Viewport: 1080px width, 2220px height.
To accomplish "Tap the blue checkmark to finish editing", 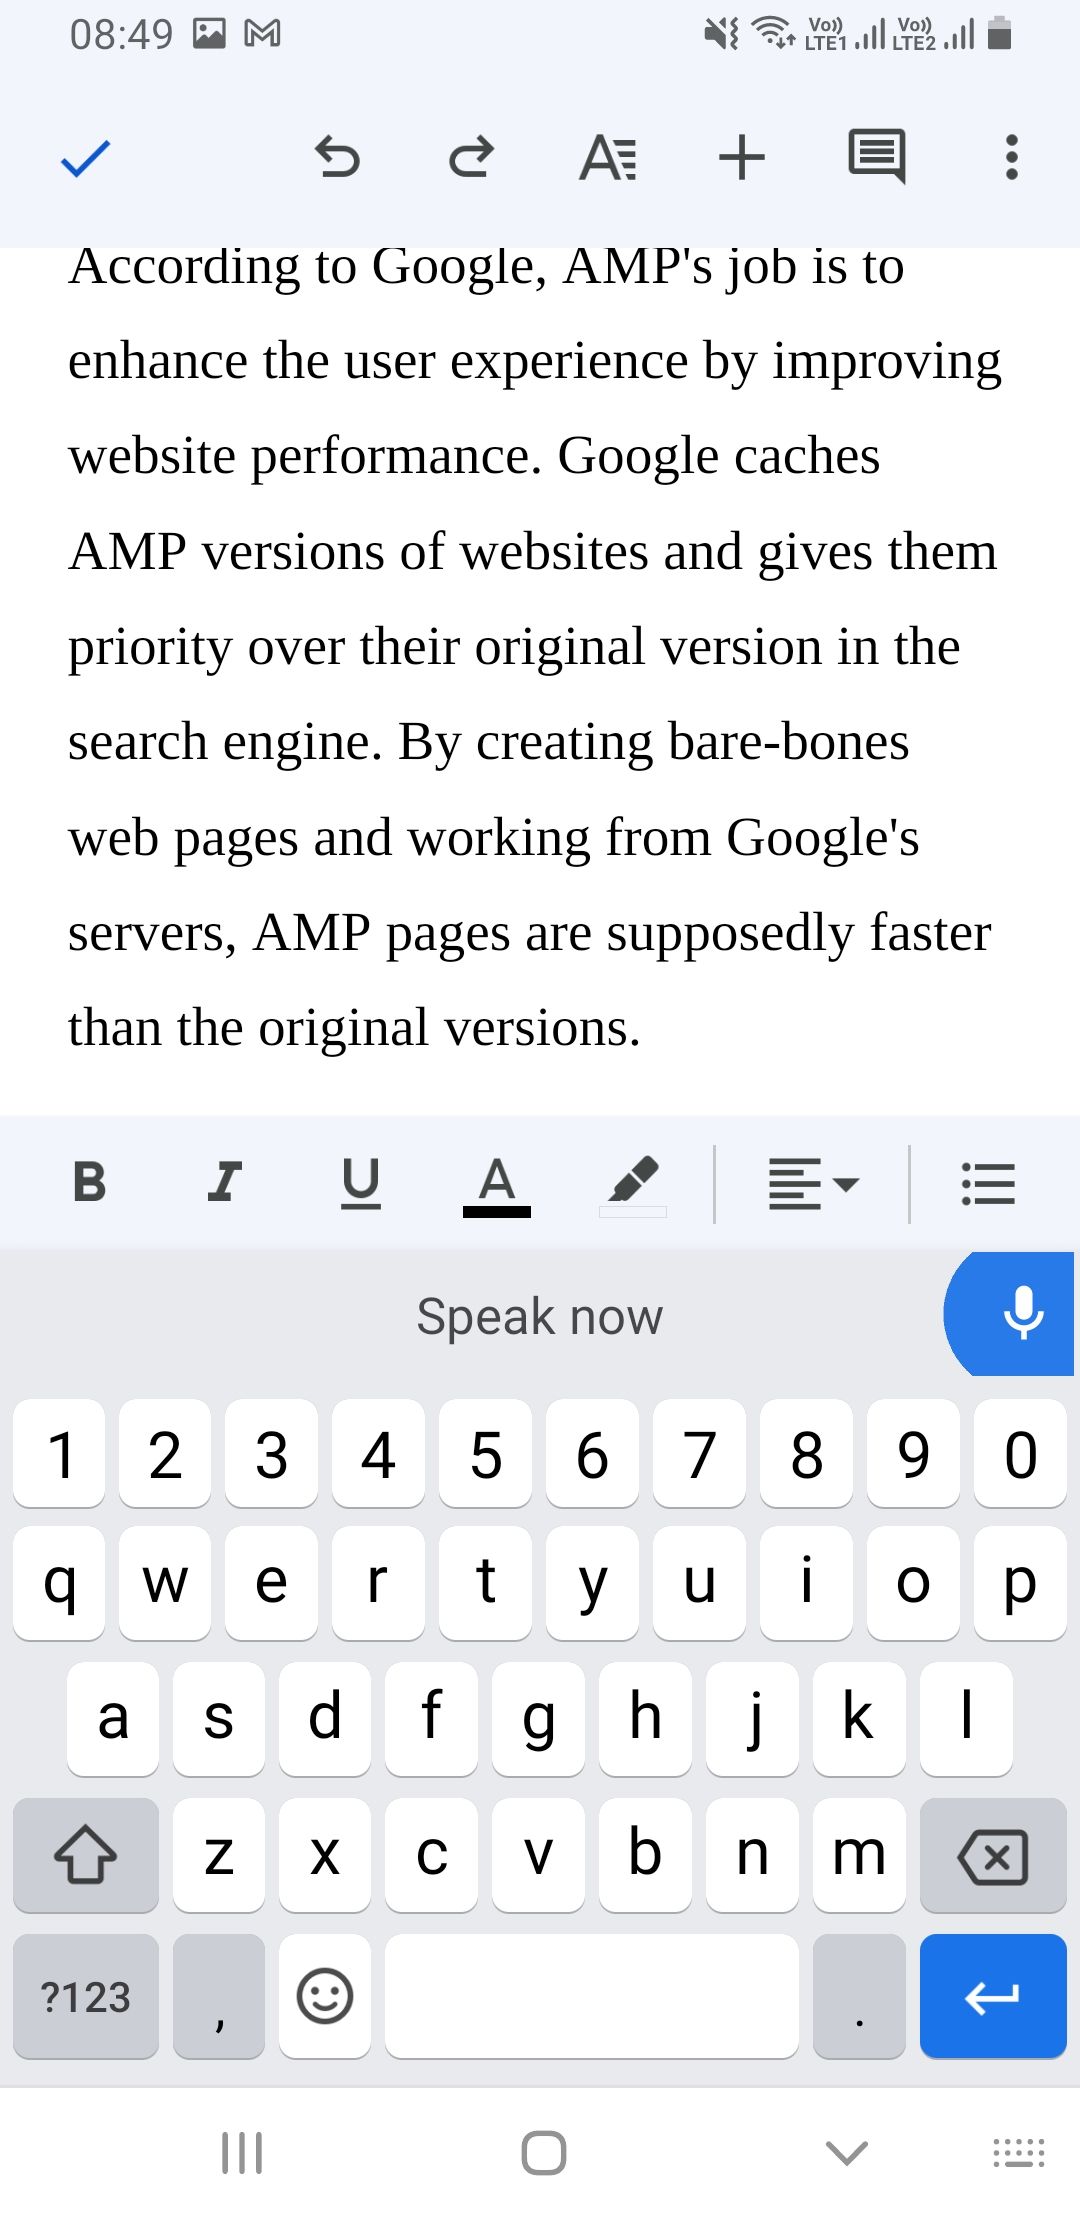I will click(x=85, y=158).
